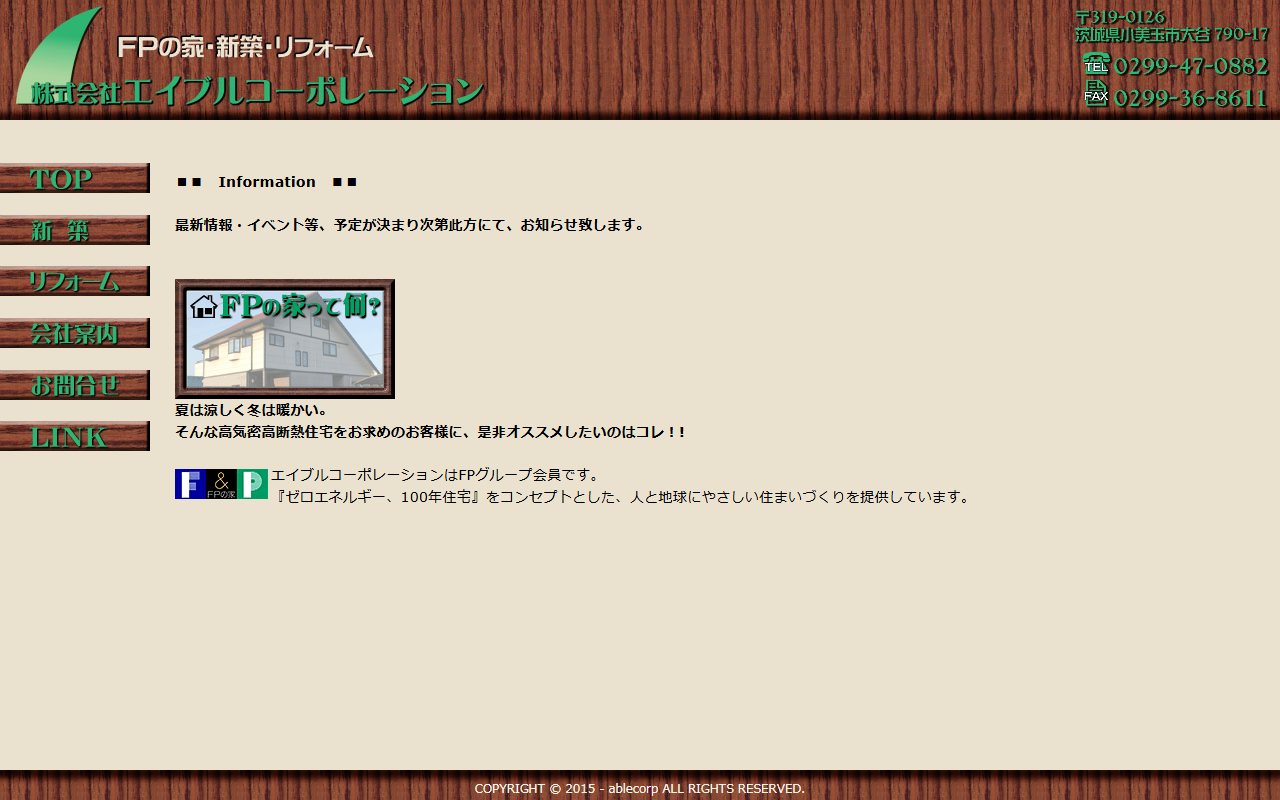Viewport: 1280px width, 800px height.
Task: Open the LINK sidebar button
Action: (75, 436)
